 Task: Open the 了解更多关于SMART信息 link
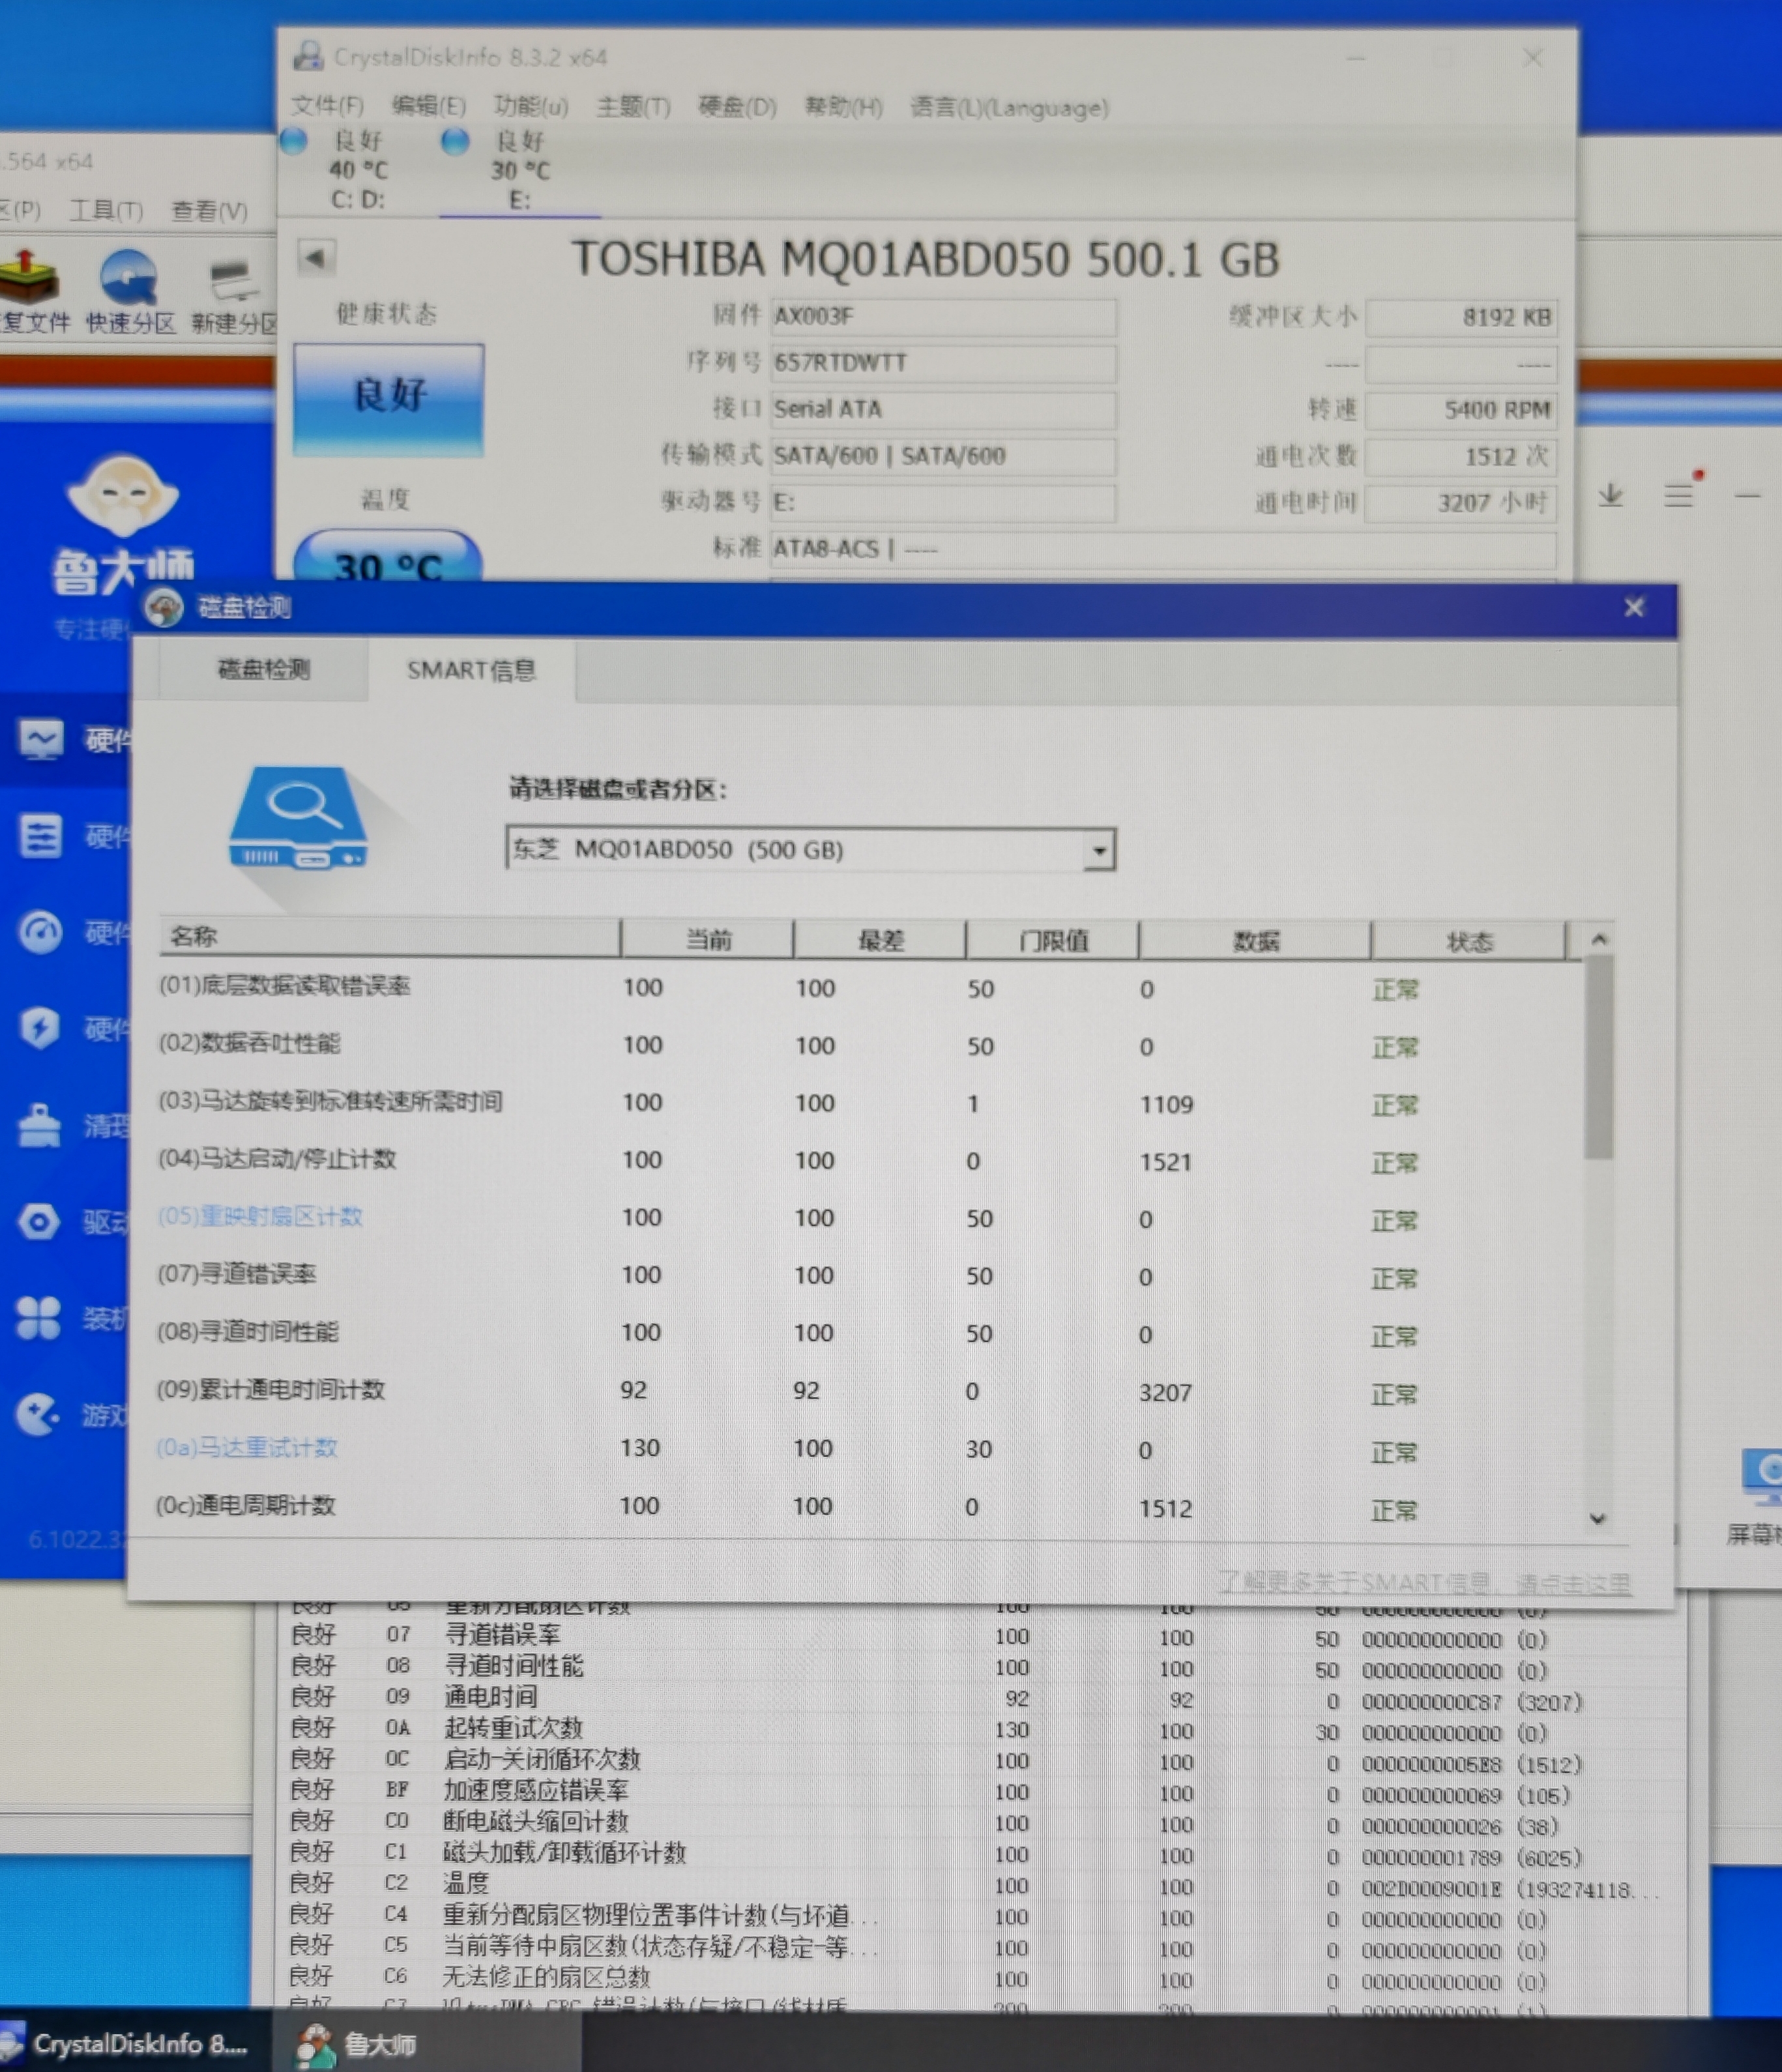click(1425, 1583)
